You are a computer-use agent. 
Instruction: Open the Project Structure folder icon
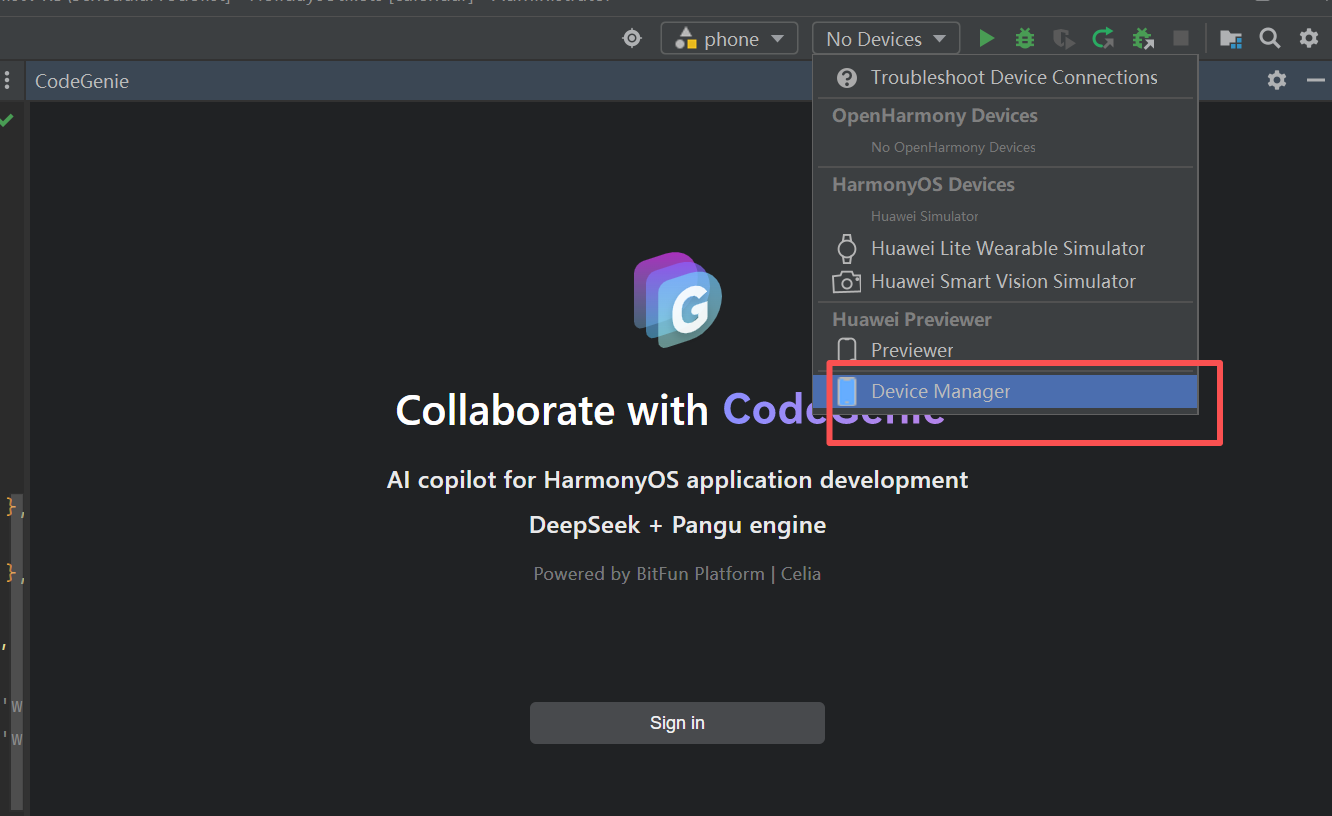pos(1231,39)
